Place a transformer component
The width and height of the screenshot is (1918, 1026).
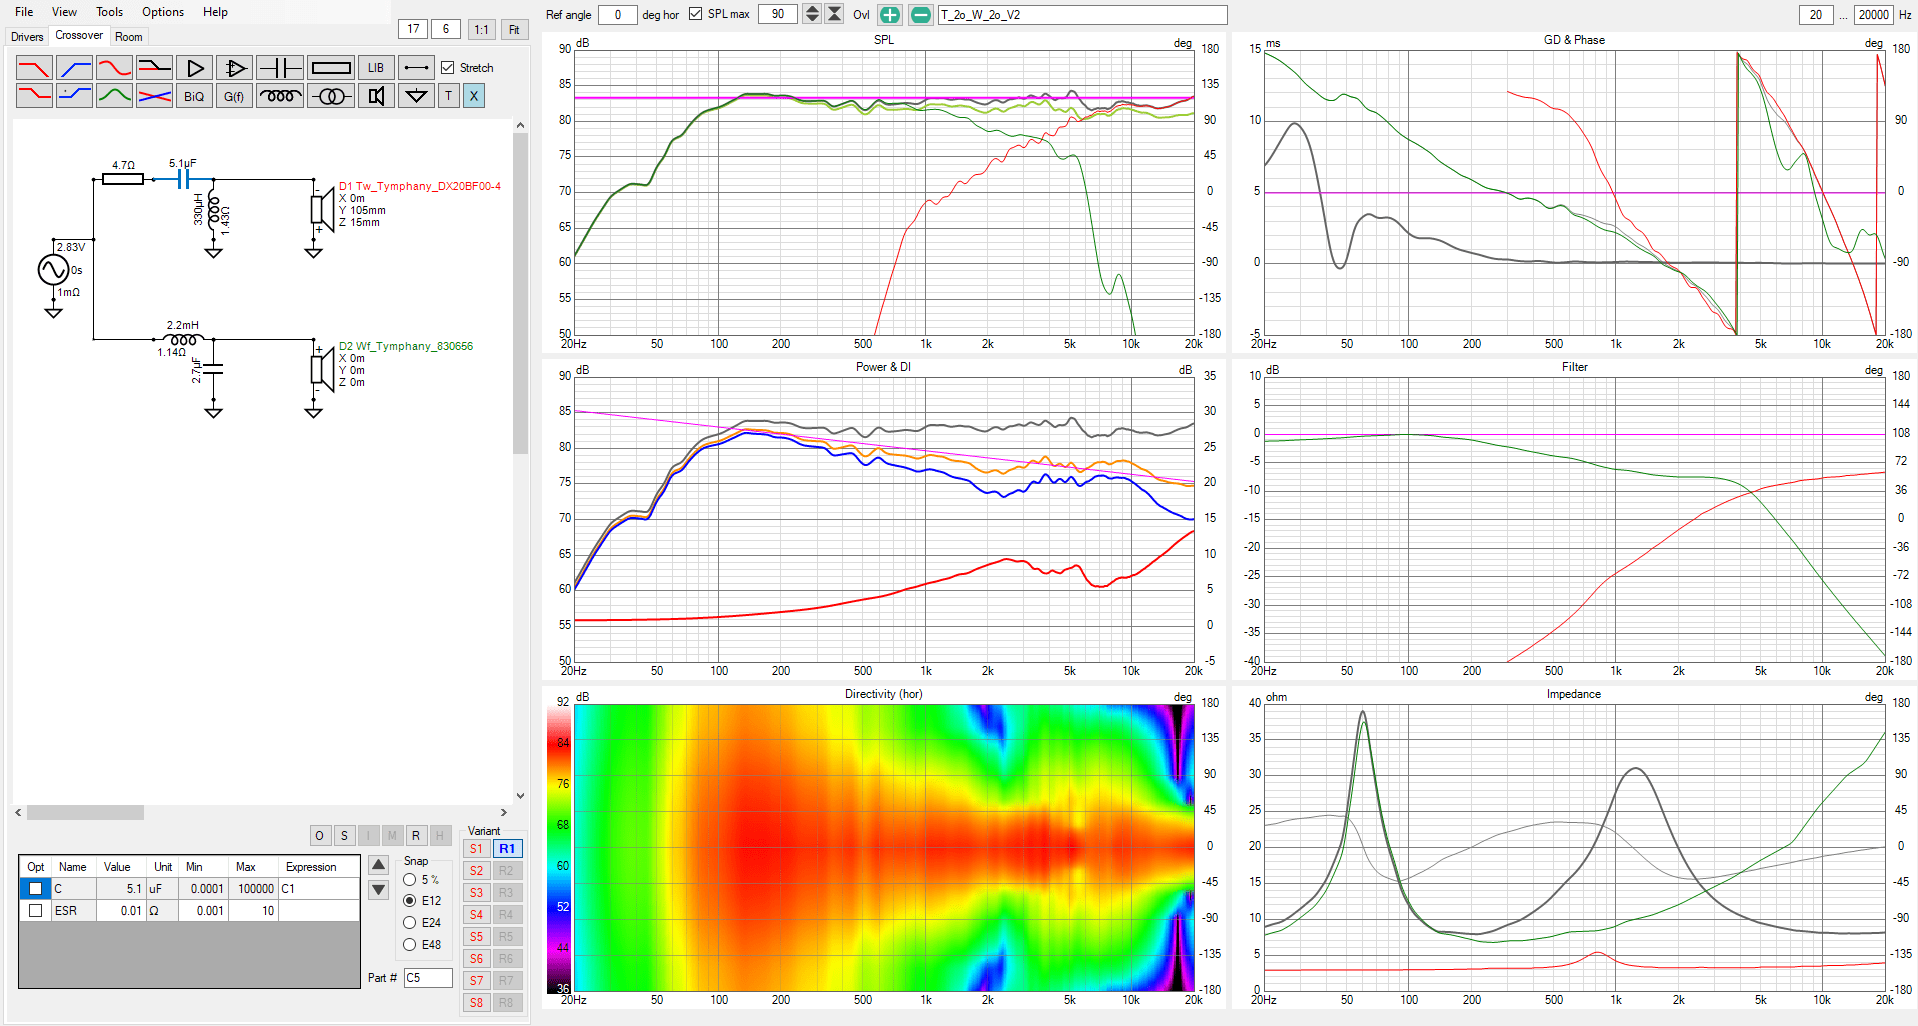tap(331, 96)
